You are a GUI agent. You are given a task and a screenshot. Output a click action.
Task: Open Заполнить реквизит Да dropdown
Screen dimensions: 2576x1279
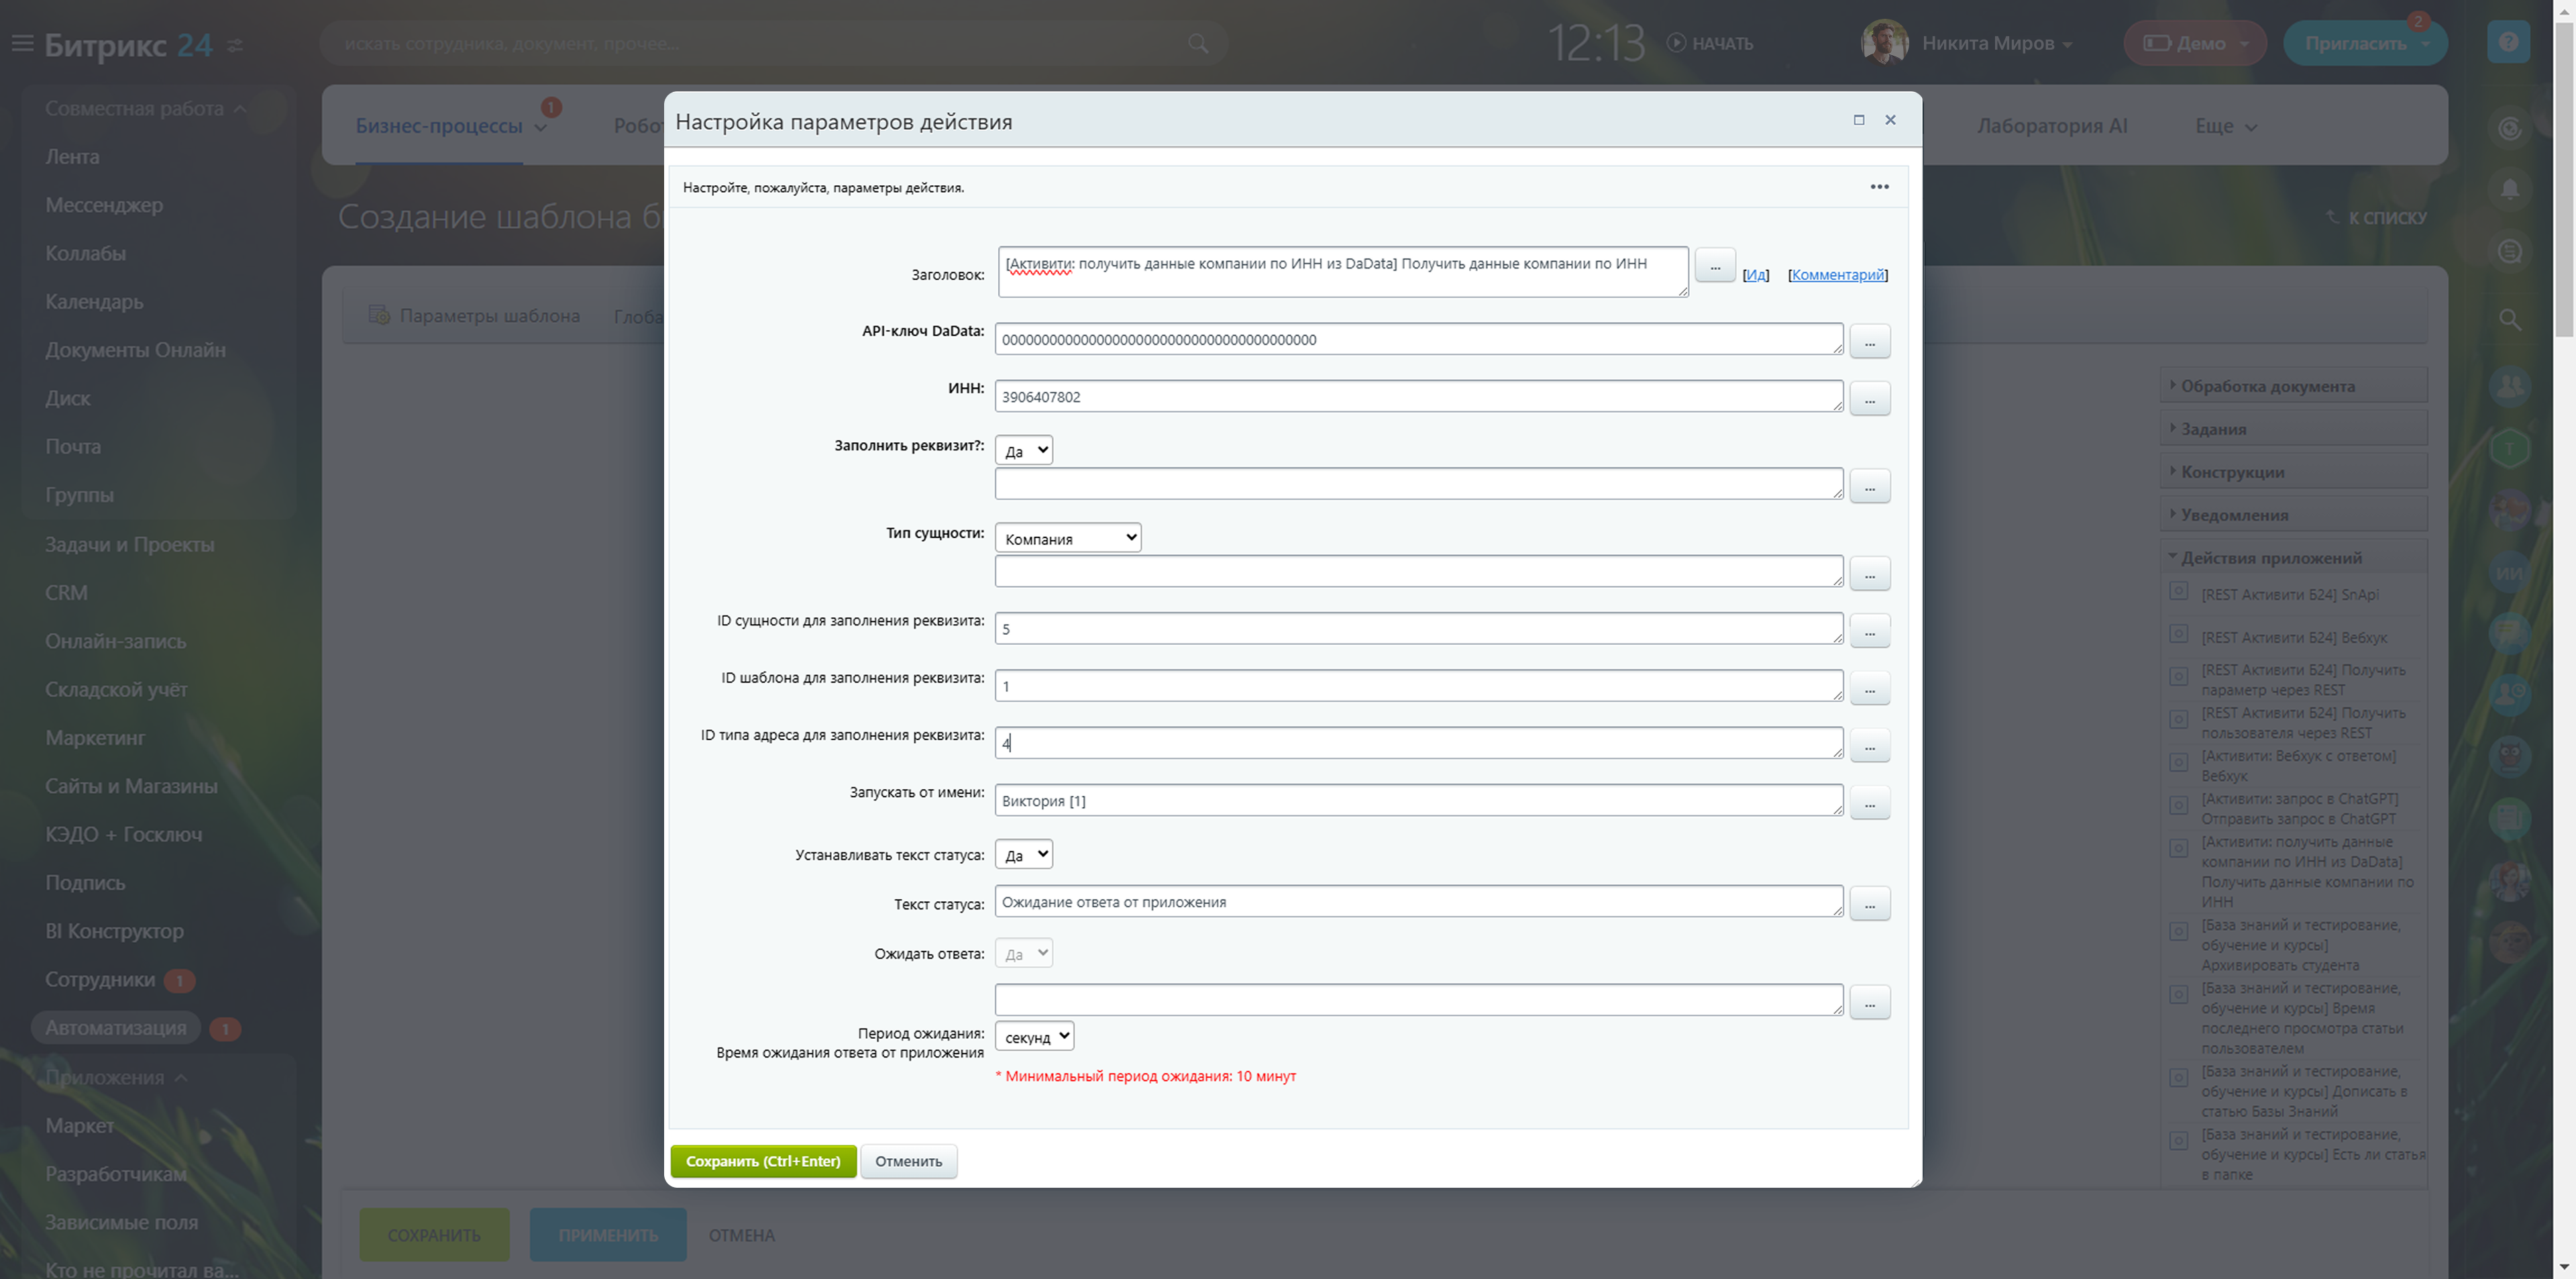[x=1023, y=451]
